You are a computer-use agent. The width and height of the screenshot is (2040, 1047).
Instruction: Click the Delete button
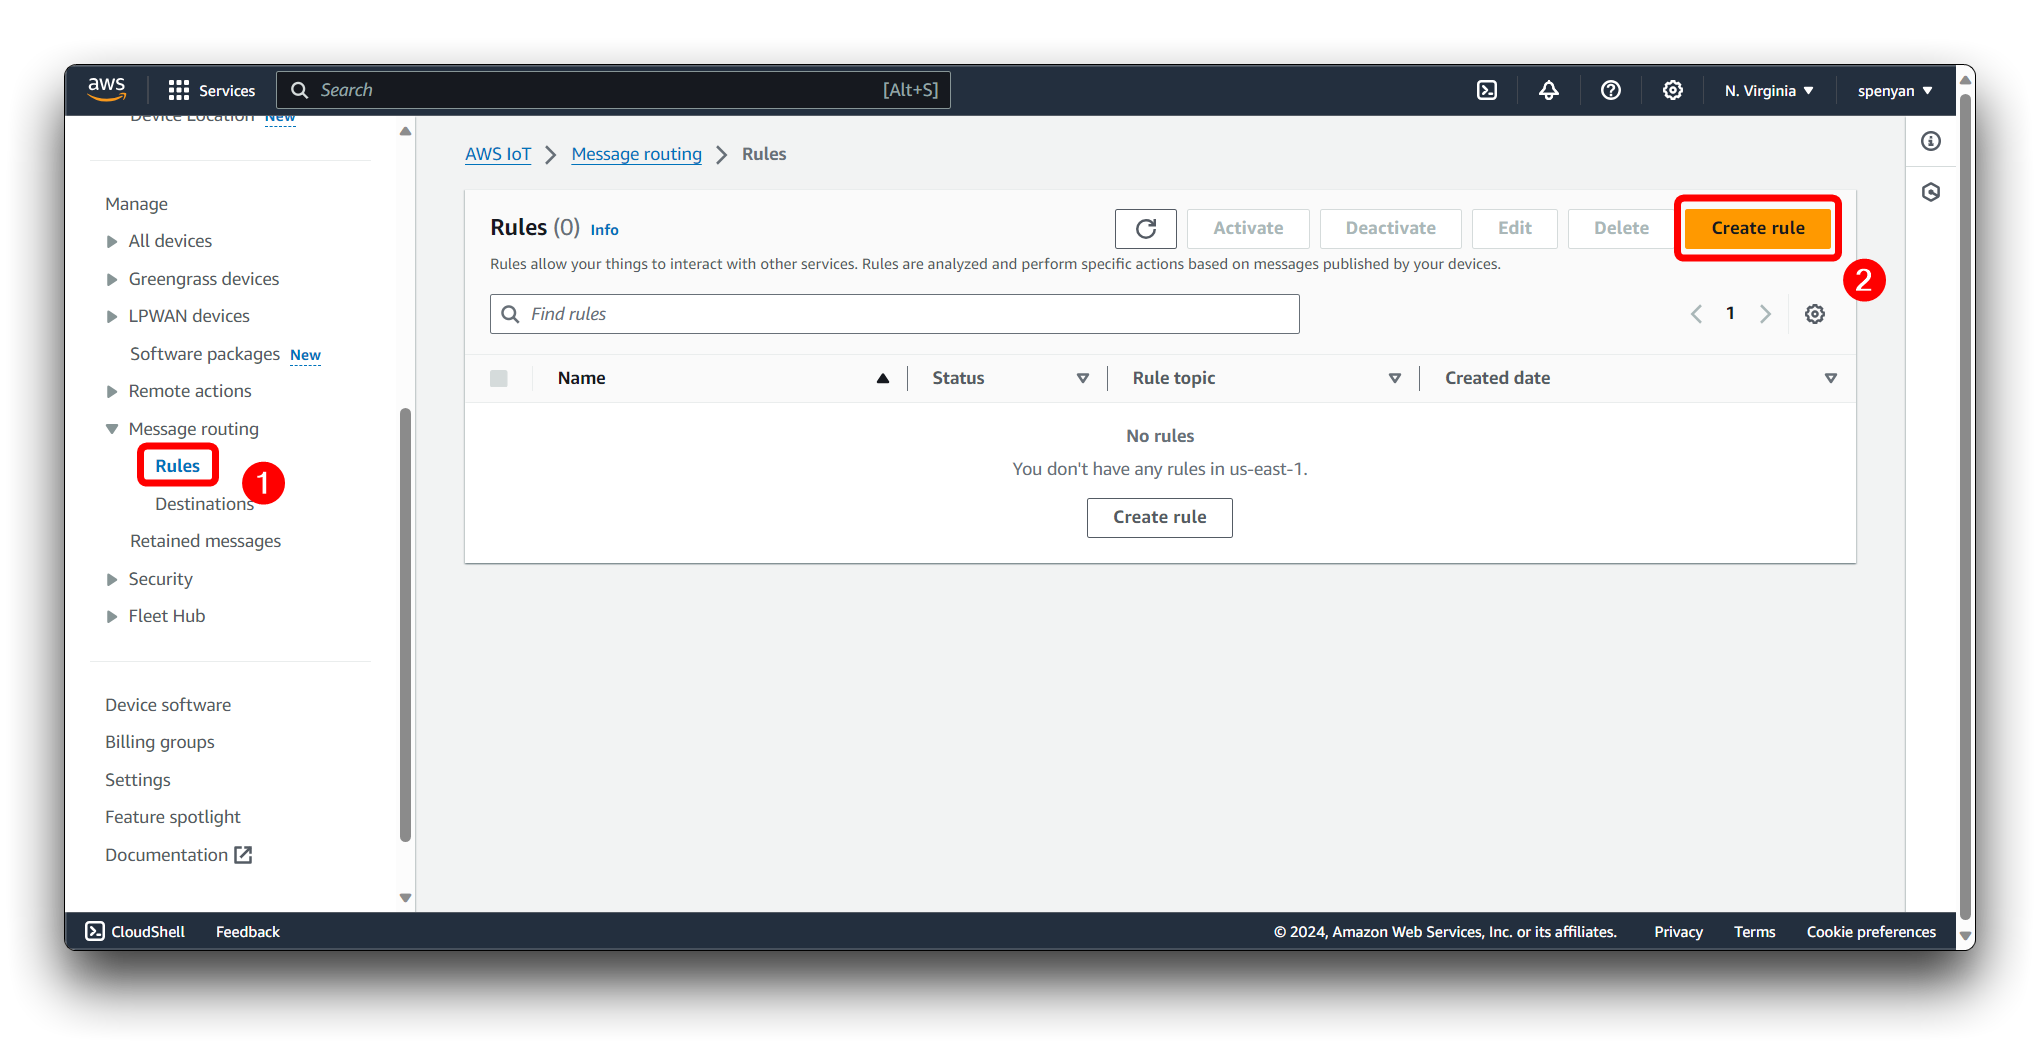(1621, 228)
